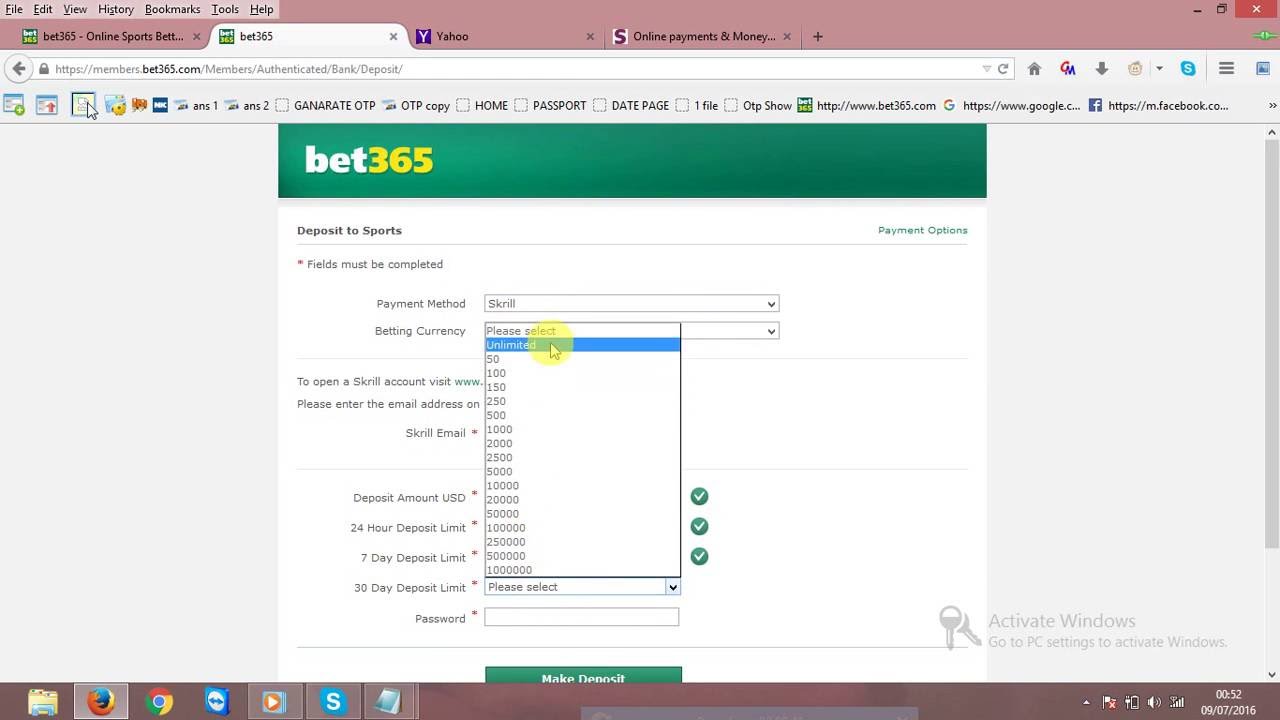Click the green check beside 24 Hour Deposit Limit
This screenshot has width=1280, height=720.
click(x=699, y=526)
